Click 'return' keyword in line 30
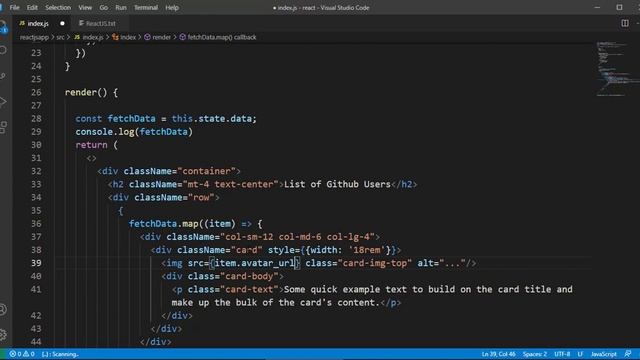The image size is (640, 360). pos(91,145)
